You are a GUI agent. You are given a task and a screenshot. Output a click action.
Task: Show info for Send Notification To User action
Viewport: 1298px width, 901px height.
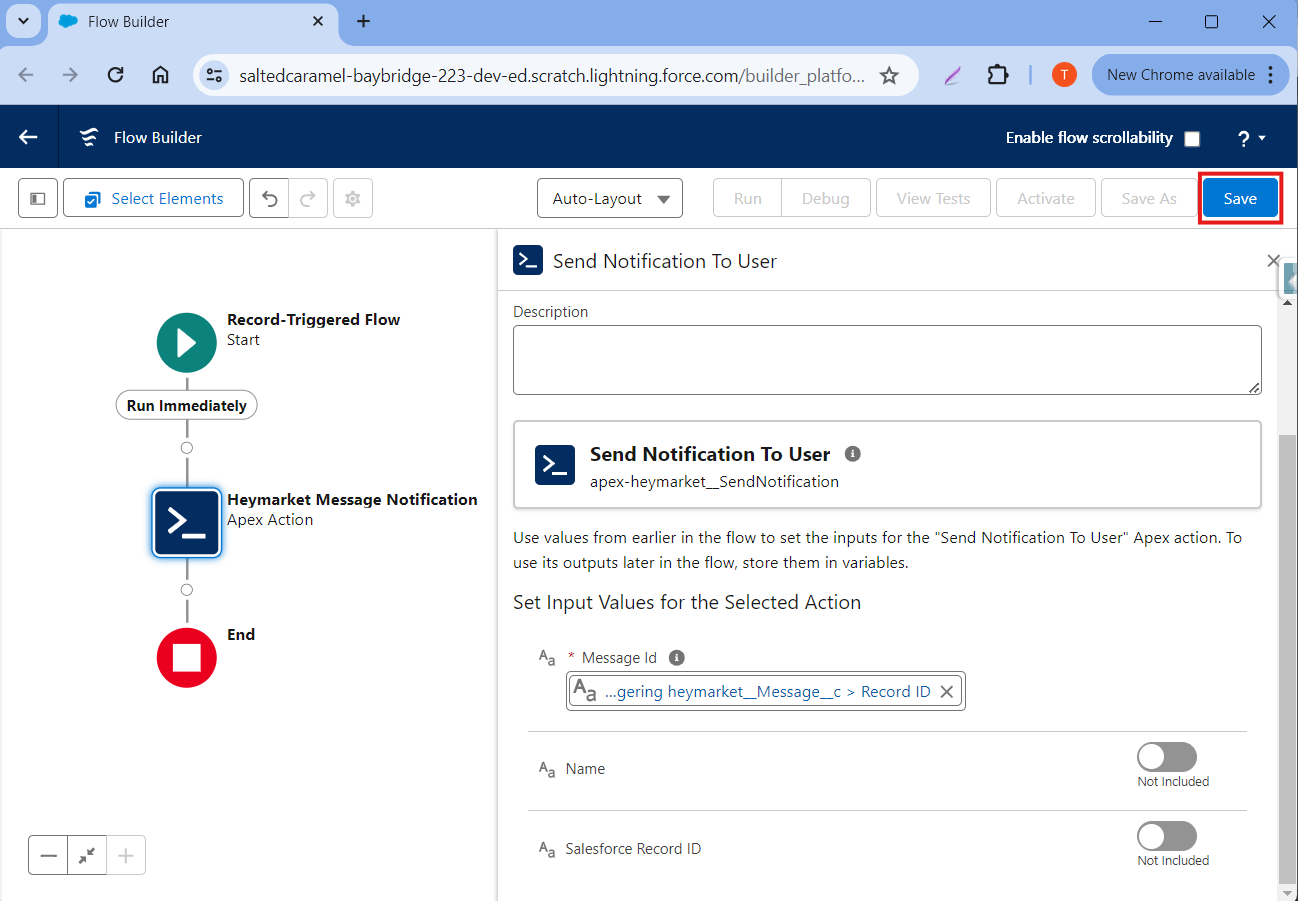(853, 453)
